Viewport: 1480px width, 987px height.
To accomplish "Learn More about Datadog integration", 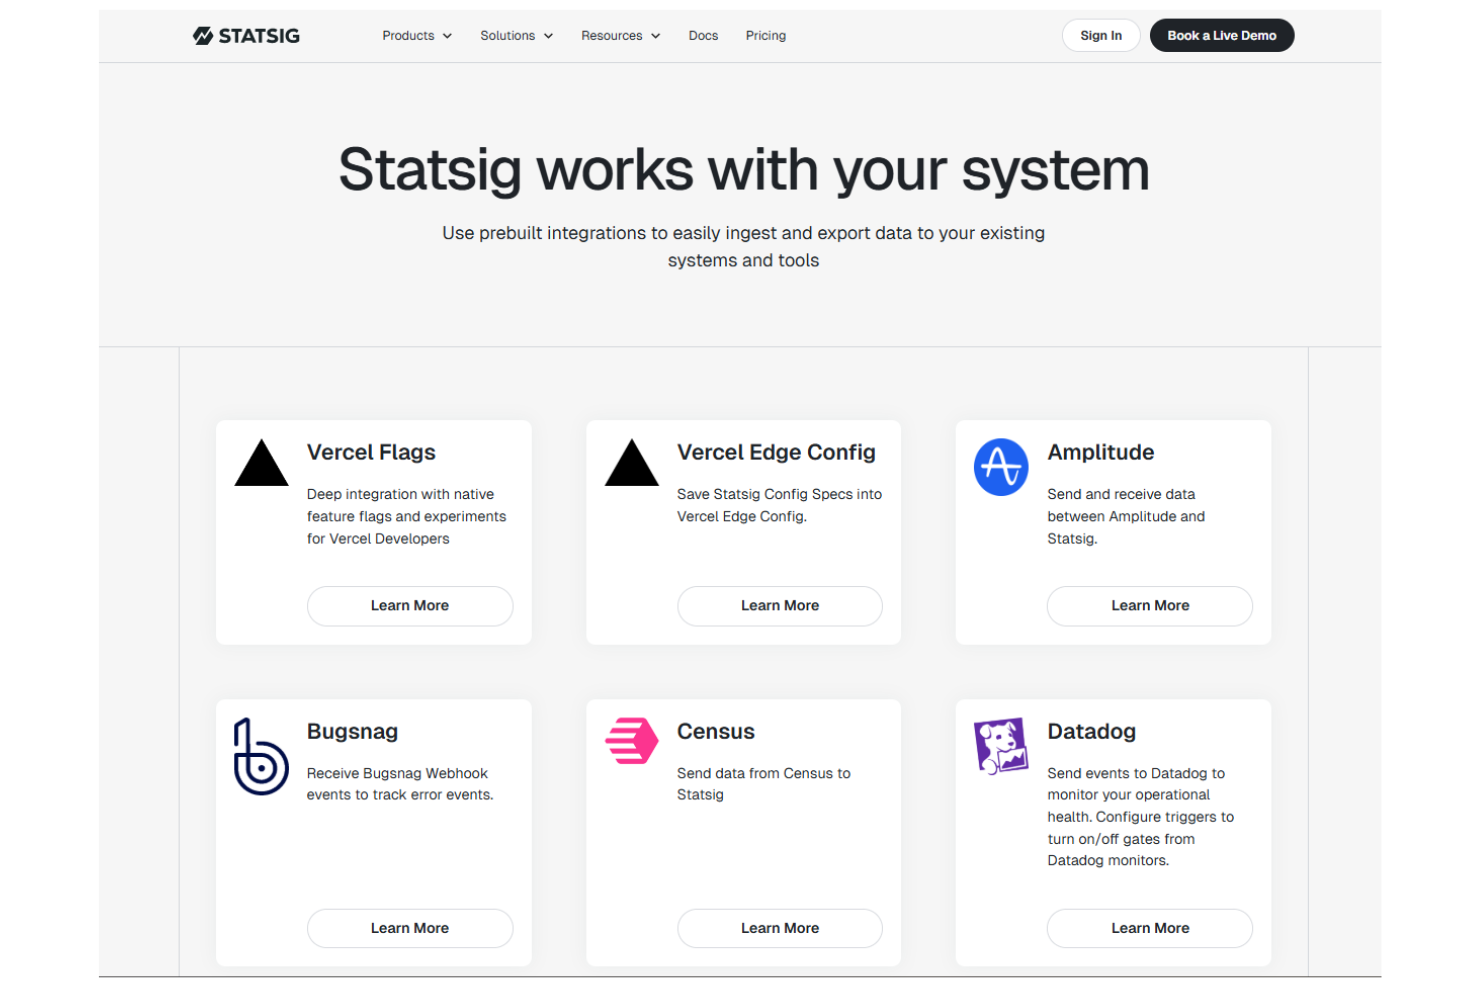I will 1150,928.
